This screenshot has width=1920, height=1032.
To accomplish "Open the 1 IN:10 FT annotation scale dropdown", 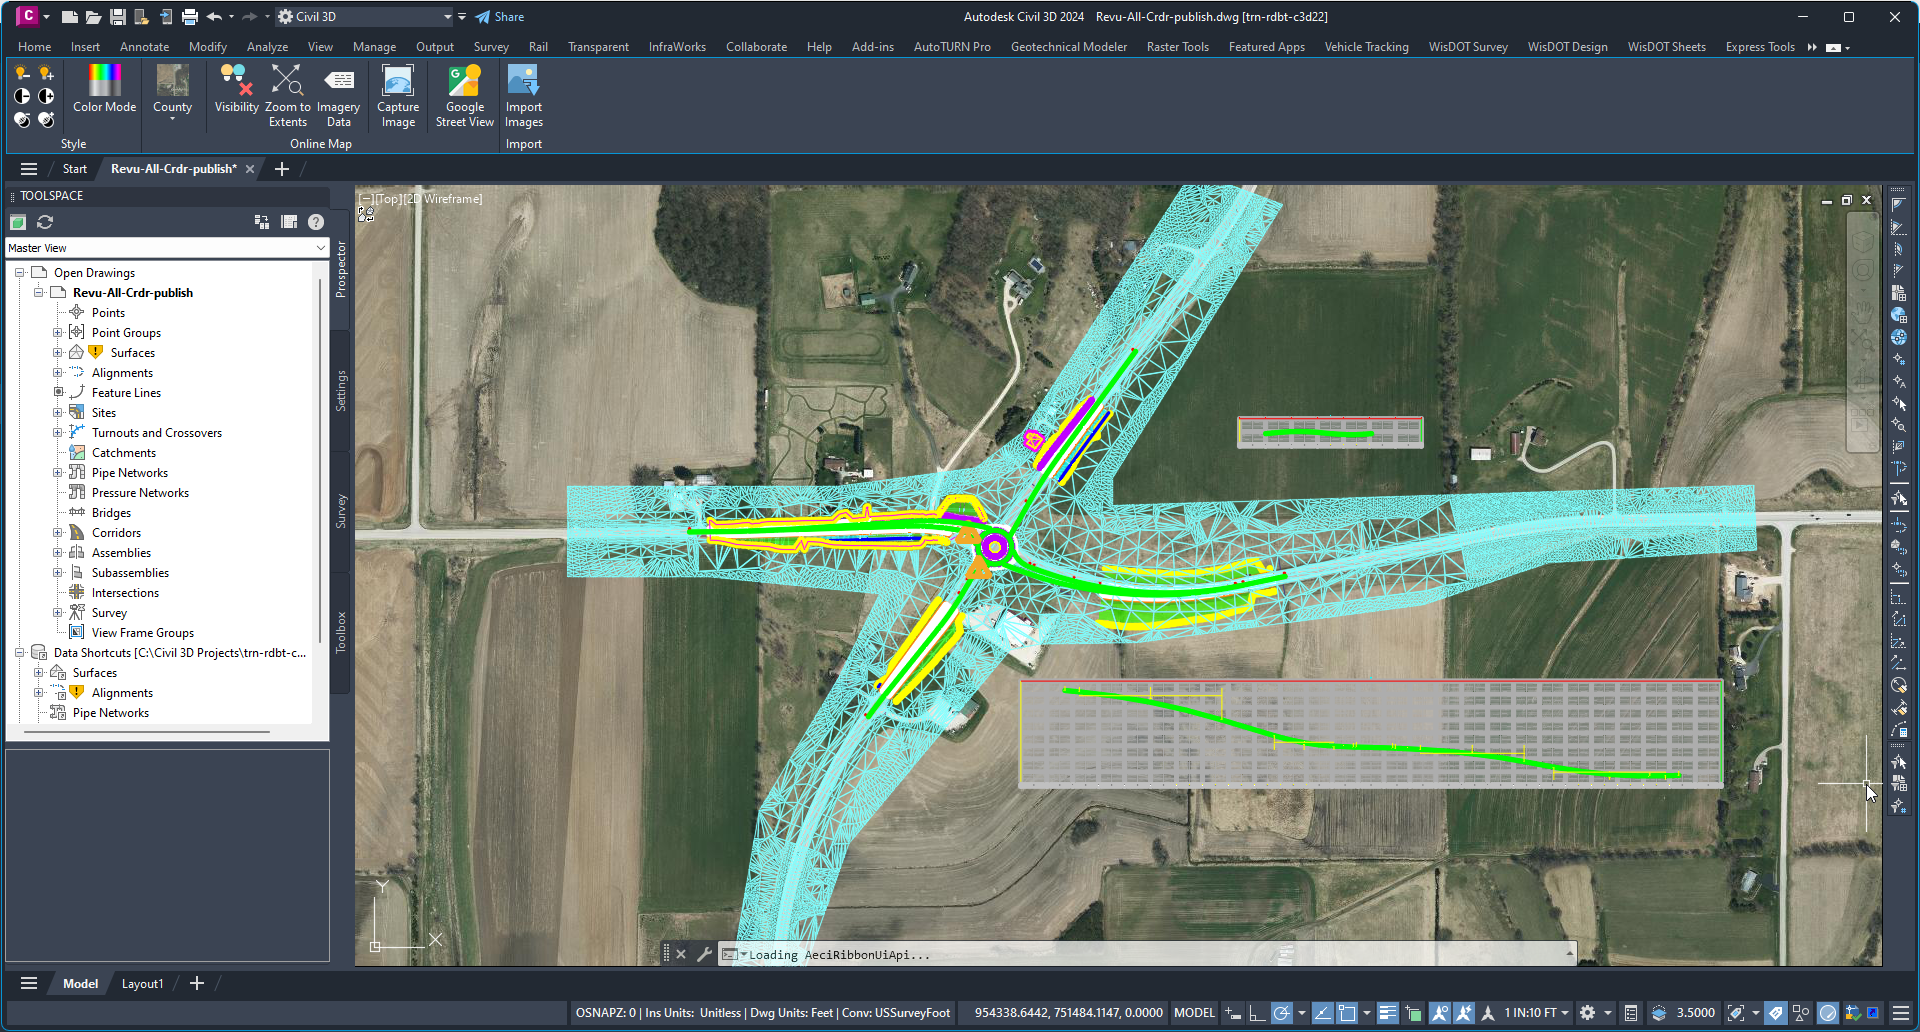I will (x=1537, y=1013).
